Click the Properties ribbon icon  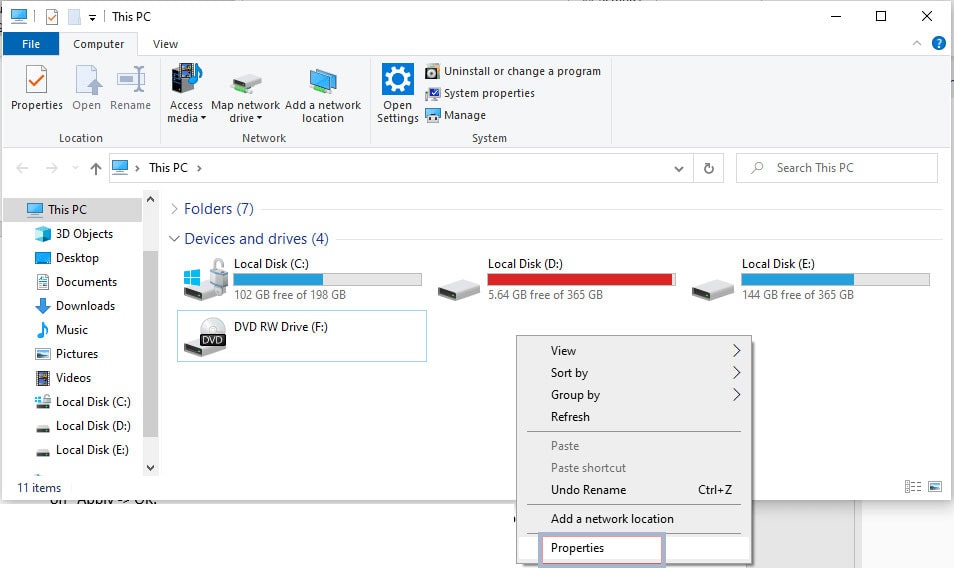point(36,88)
